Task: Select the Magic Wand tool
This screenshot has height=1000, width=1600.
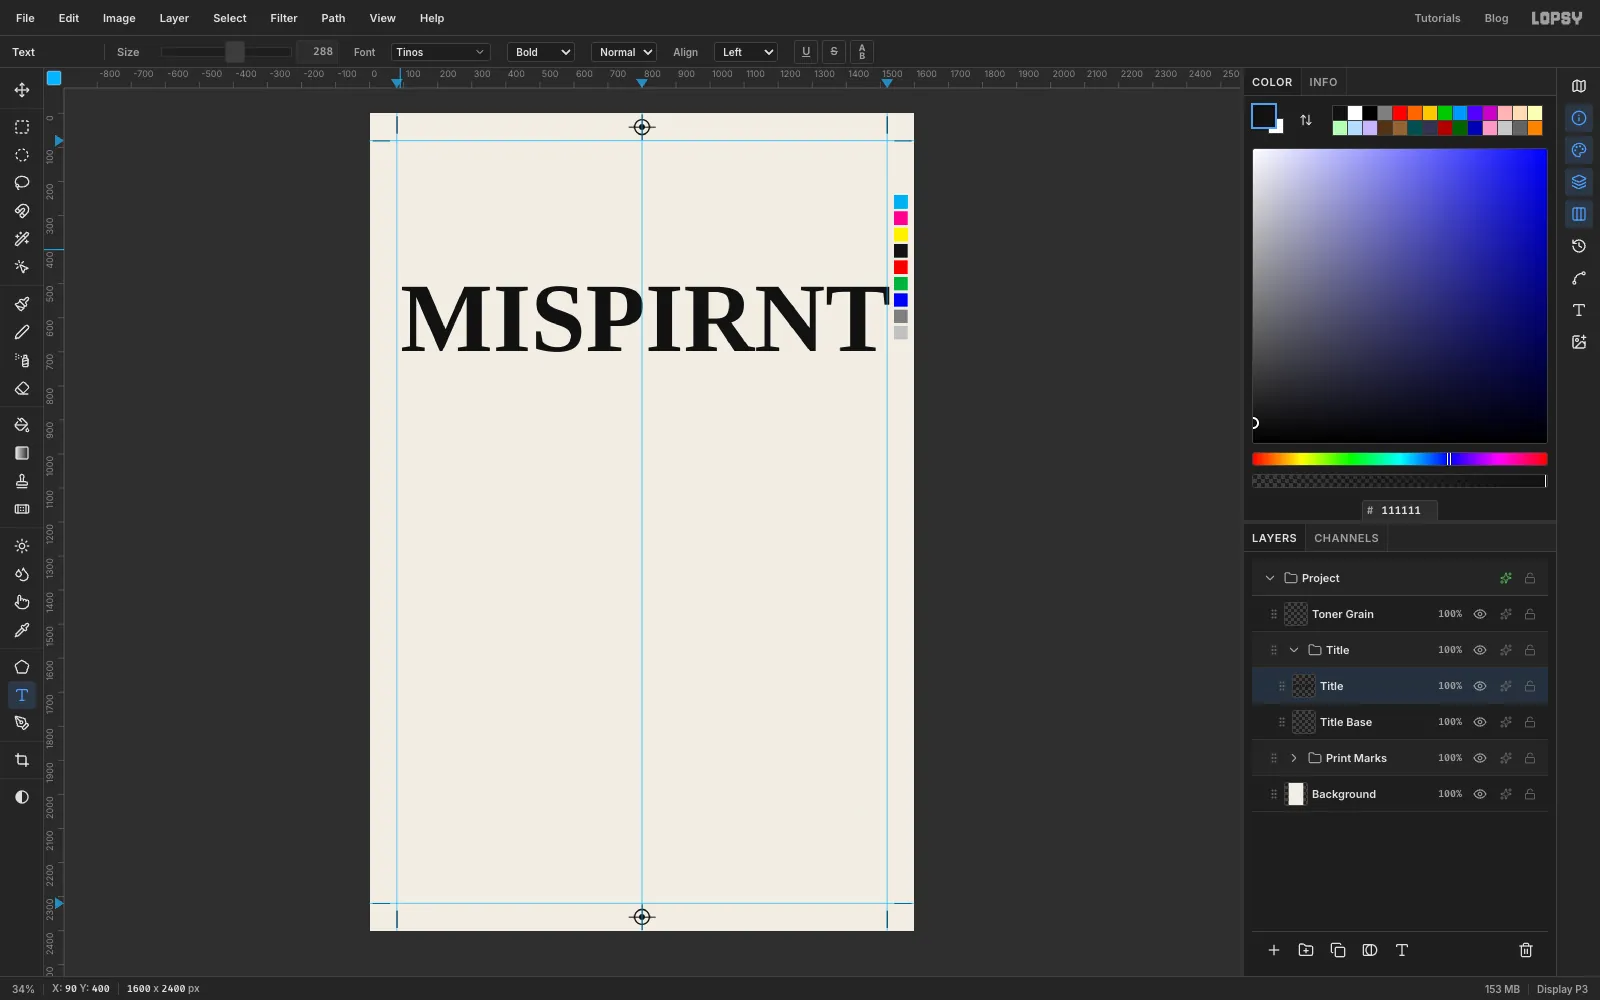Action: (22, 239)
